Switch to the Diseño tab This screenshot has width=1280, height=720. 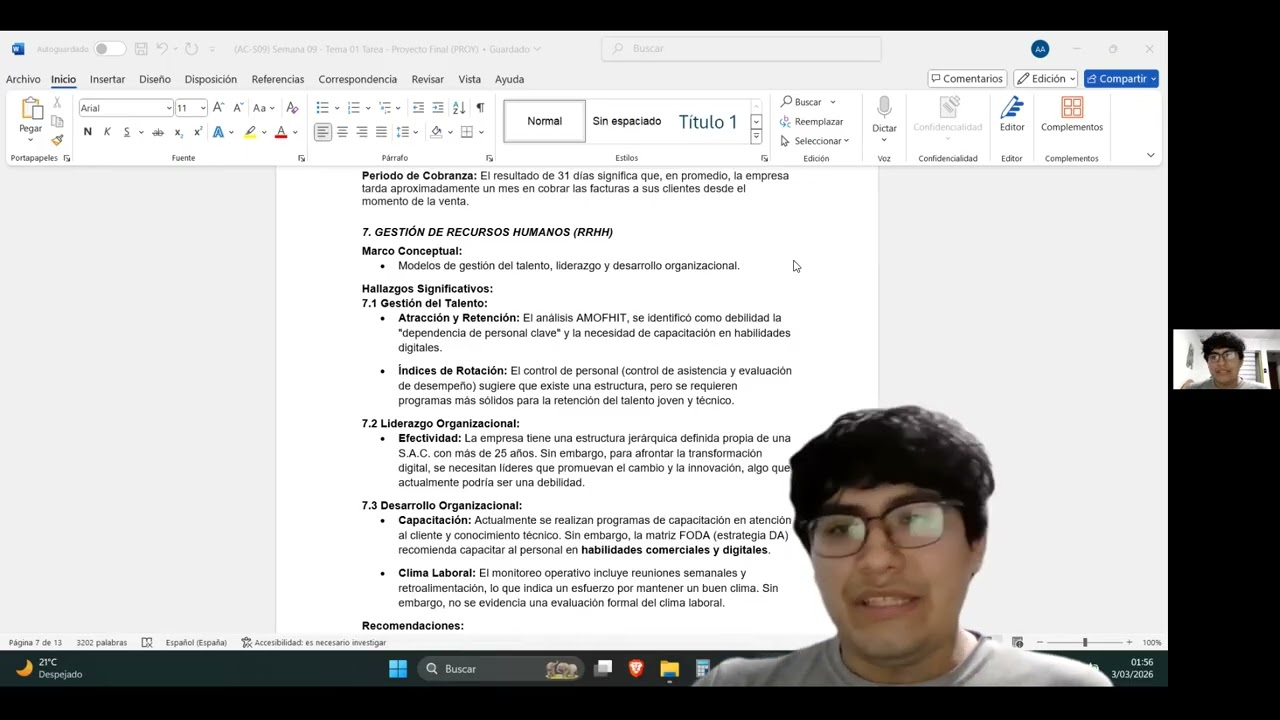[x=155, y=79]
